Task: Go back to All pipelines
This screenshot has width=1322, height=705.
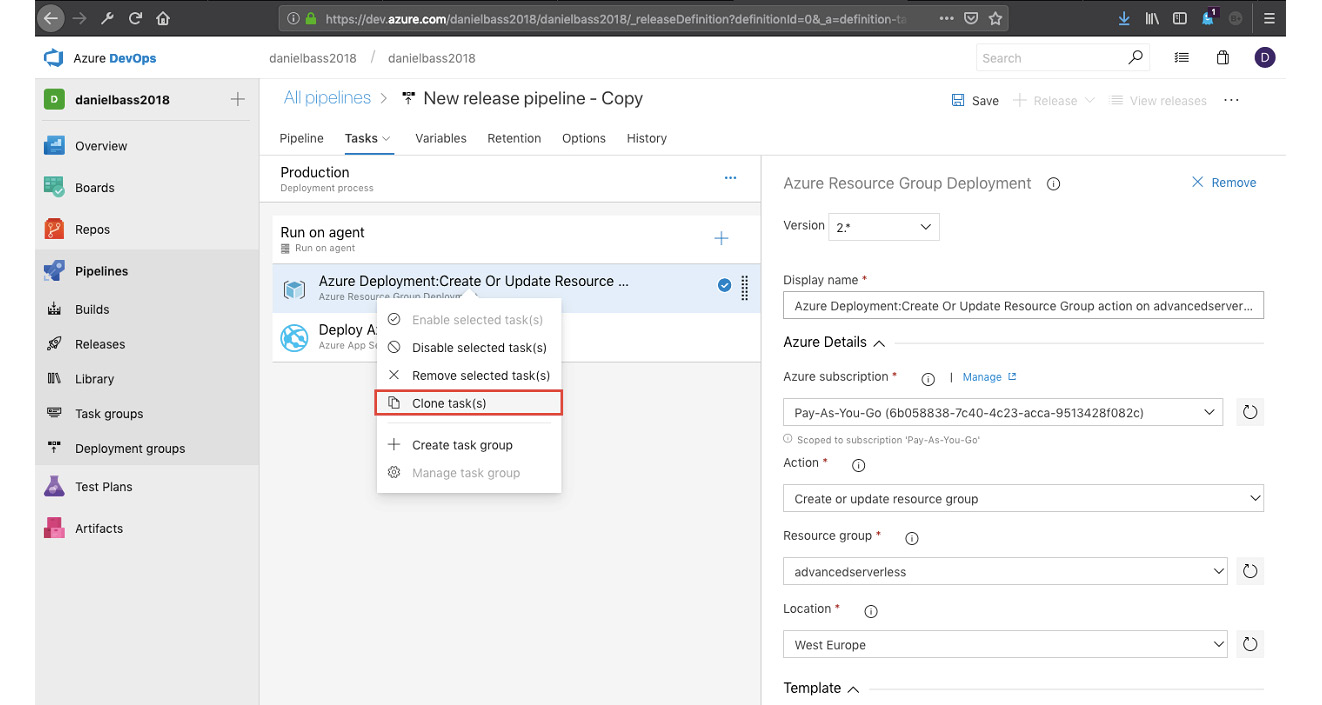Action: (x=327, y=98)
